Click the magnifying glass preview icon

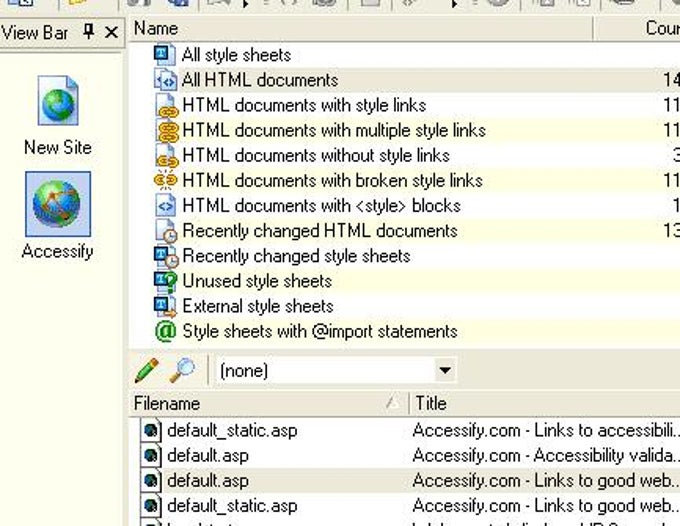click(x=182, y=371)
